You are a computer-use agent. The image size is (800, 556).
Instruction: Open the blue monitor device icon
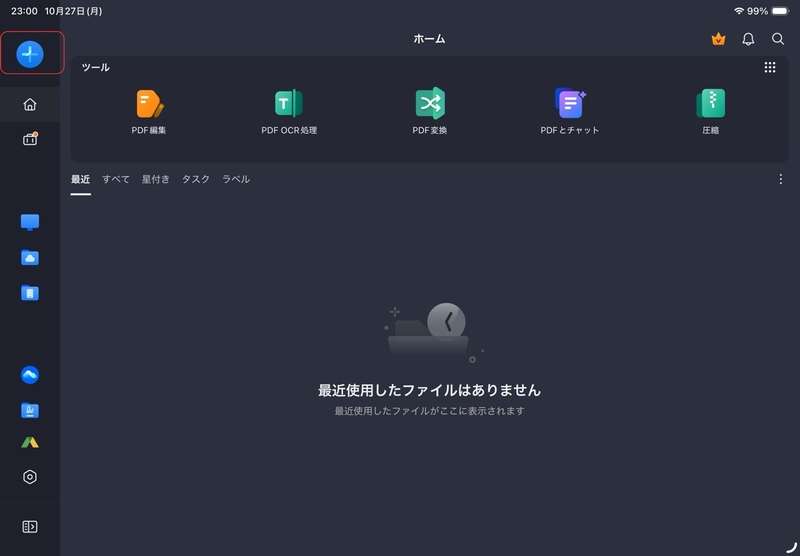[30, 222]
